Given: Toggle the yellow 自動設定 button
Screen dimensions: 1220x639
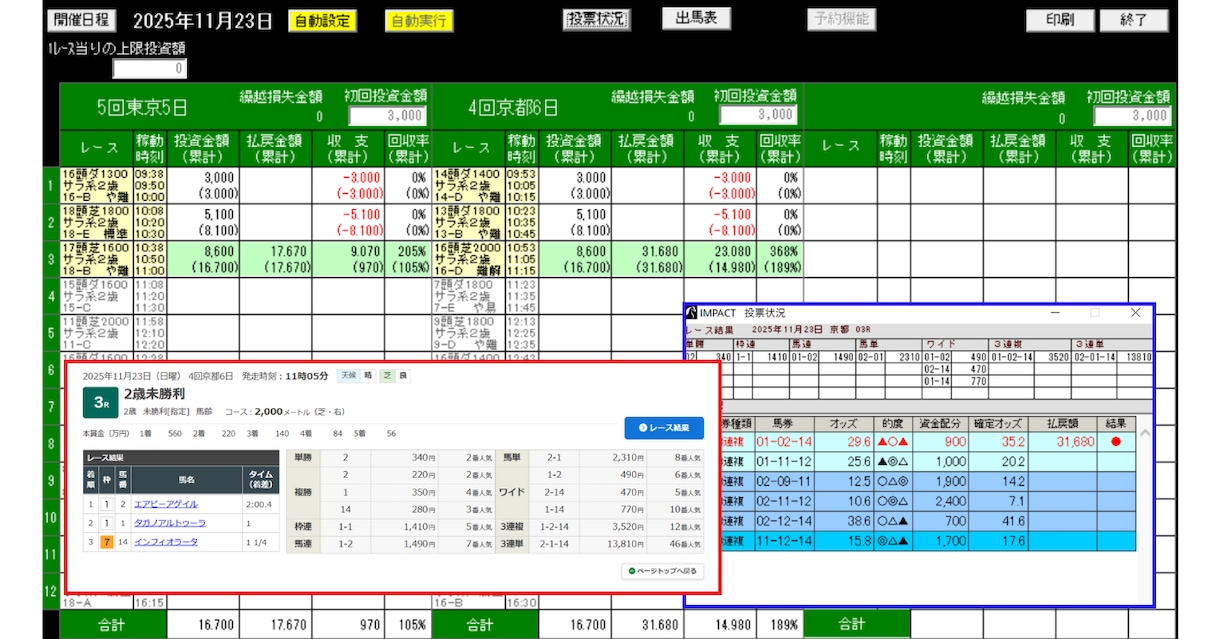Looking at the screenshot, I should pyautogui.click(x=321, y=21).
